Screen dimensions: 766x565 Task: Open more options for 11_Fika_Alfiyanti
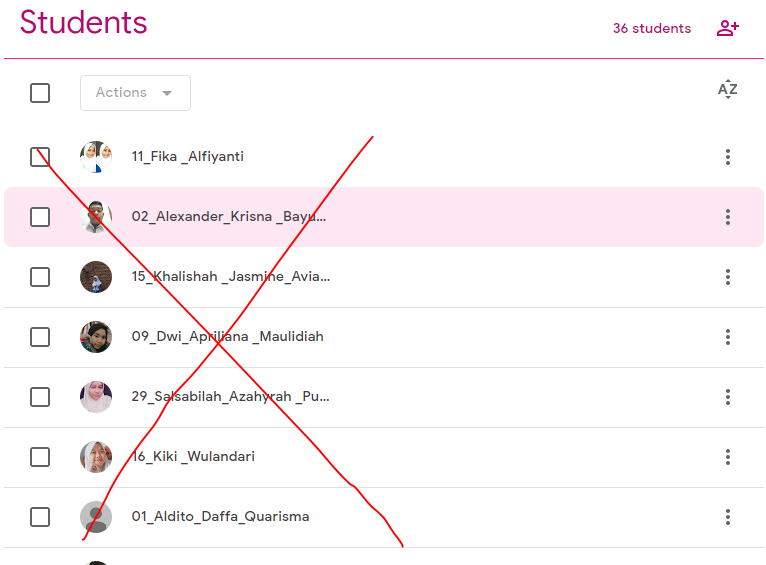coord(727,157)
